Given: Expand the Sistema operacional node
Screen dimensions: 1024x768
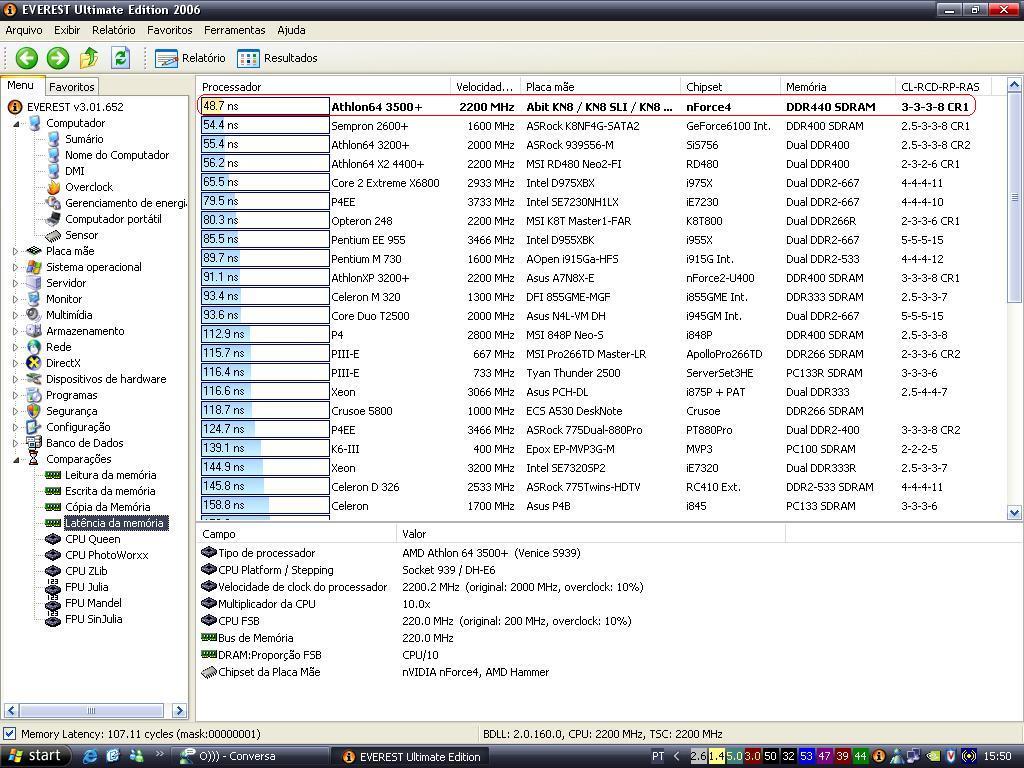Looking at the screenshot, I should [x=16, y=267].
